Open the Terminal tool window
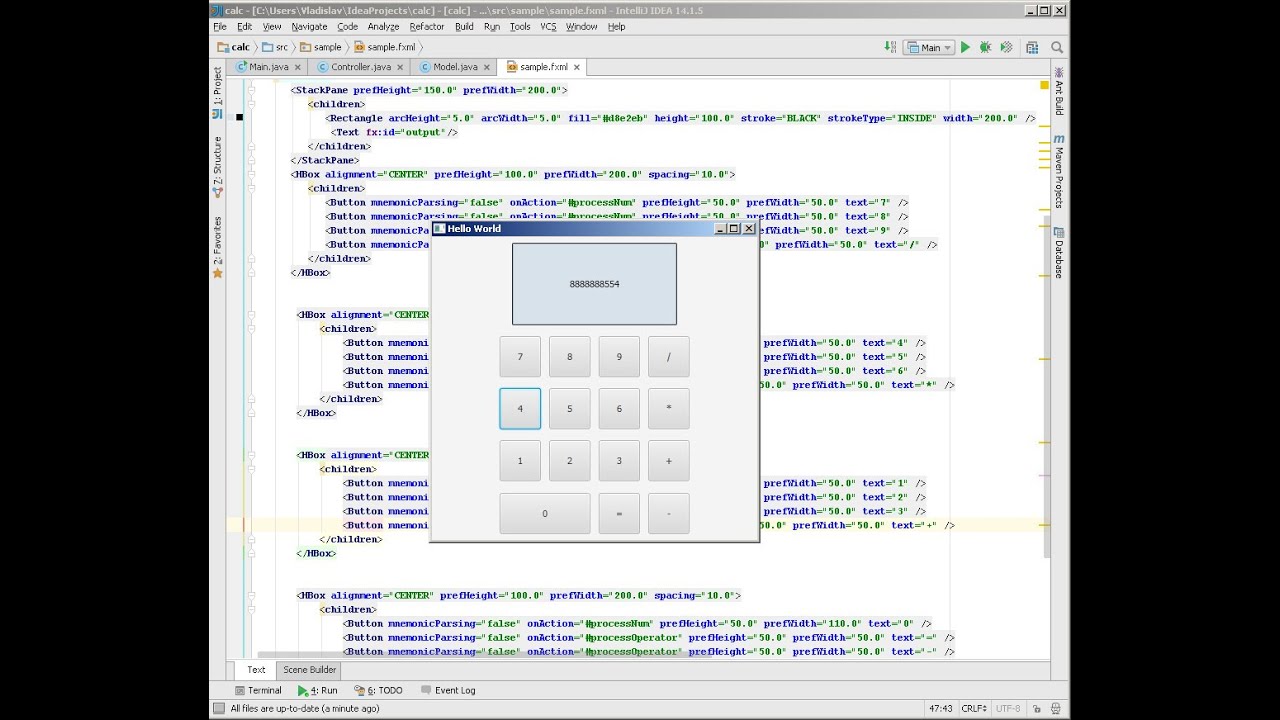Viewport: 1280px width, 720px height. click(258, 690)
